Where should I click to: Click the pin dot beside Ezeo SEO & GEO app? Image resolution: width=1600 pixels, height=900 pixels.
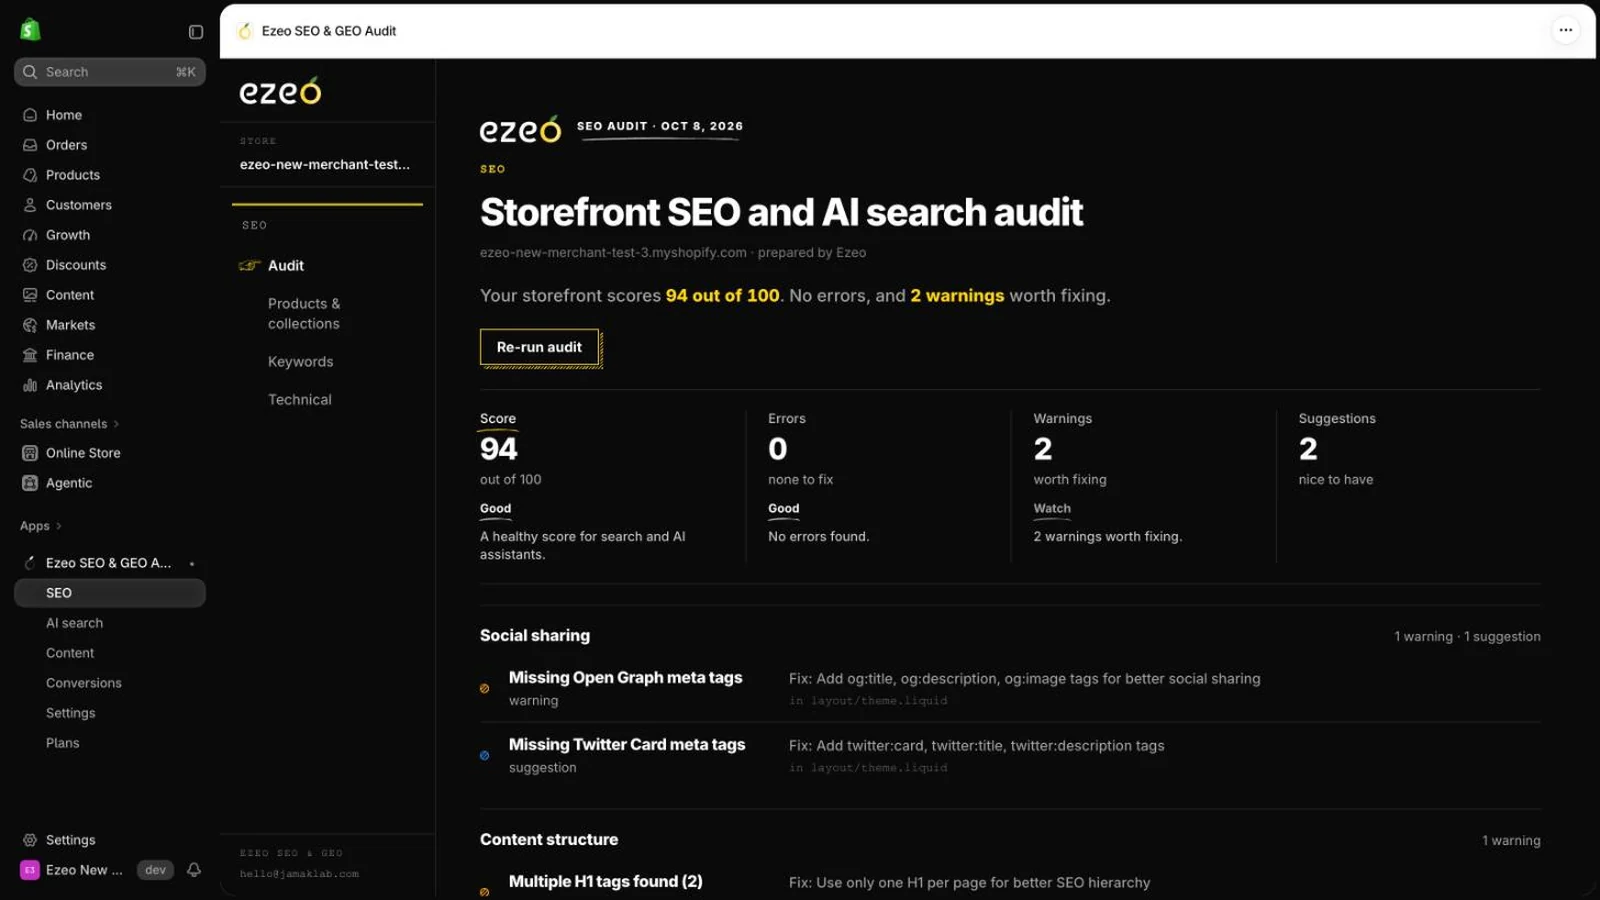[x=192, y=564]
